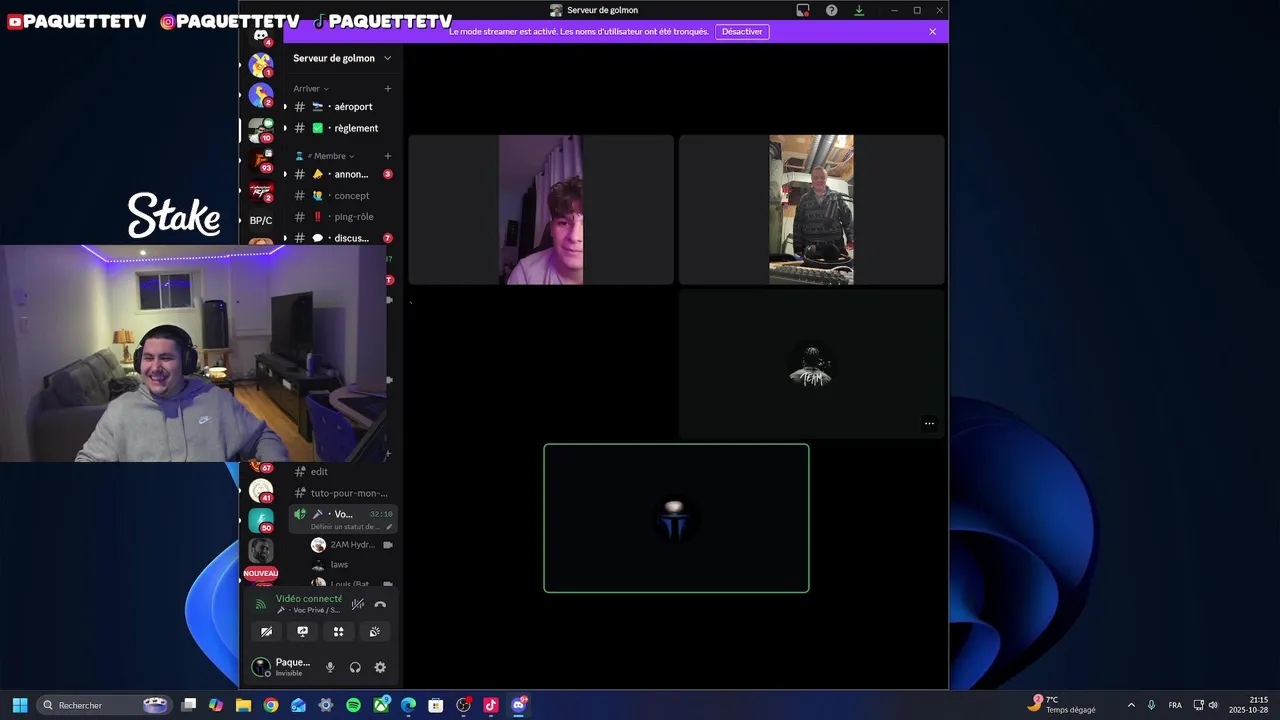Click the NOUVEAU unread mentions pill
The image size is (1280, 720).
click(261, 573)
